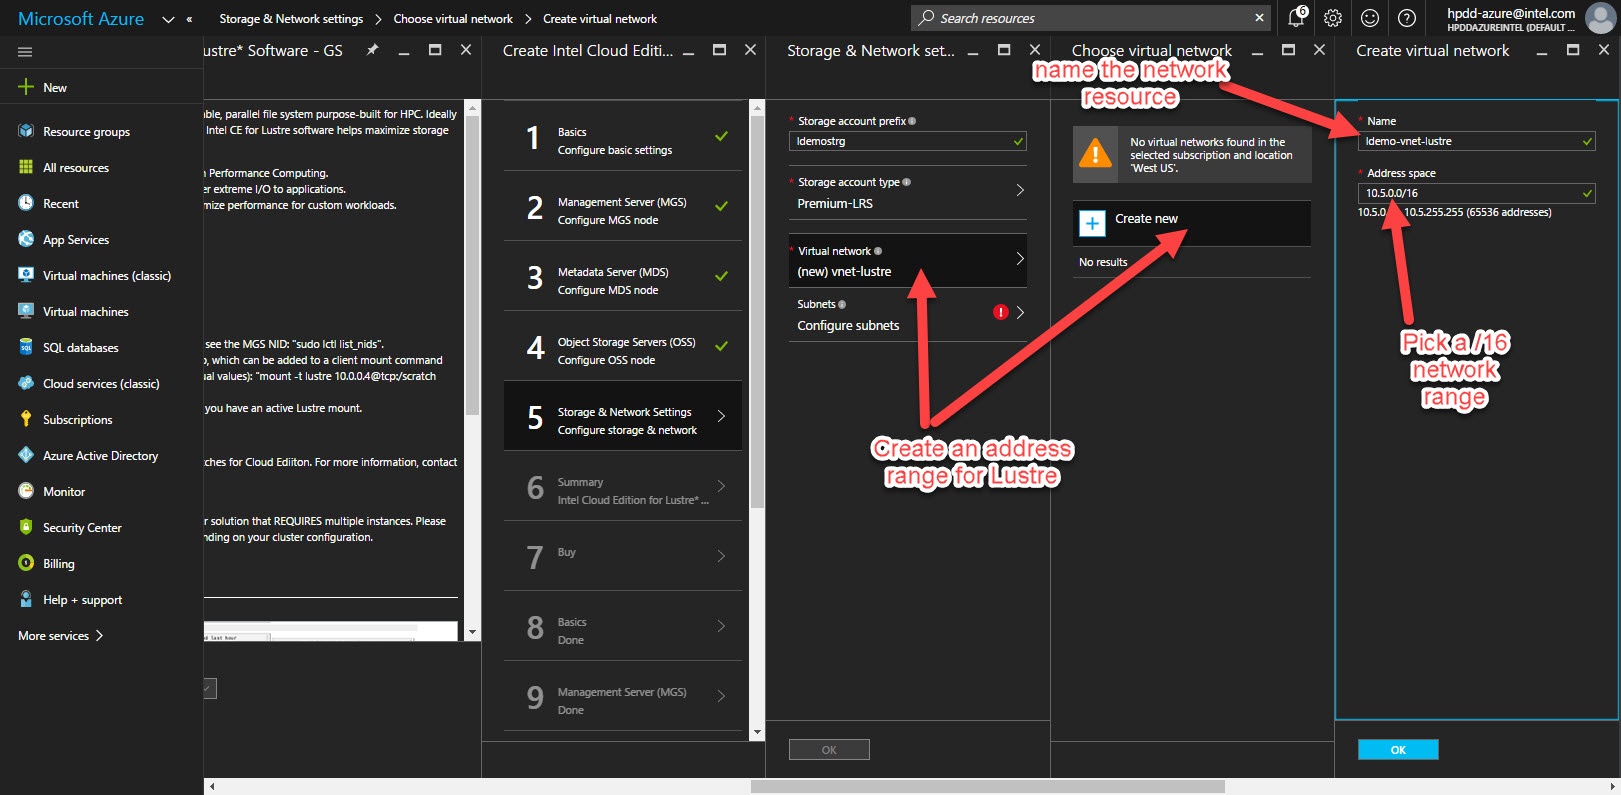Screen dimensions: 1621x795
Task: Click the feedback smiley icon
Action: (x=1370, y=18)
